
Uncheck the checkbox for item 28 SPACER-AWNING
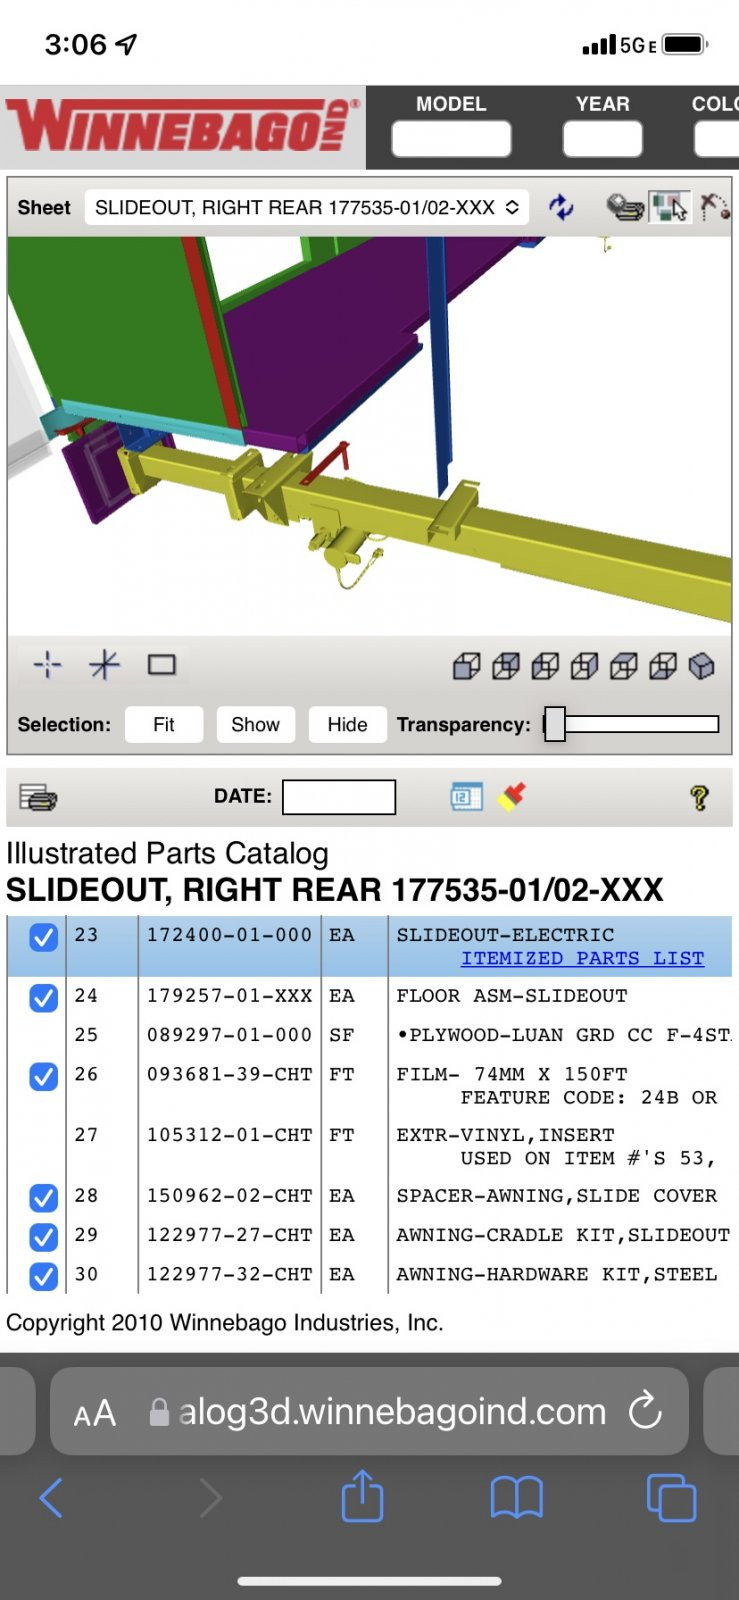point(43,1197)
